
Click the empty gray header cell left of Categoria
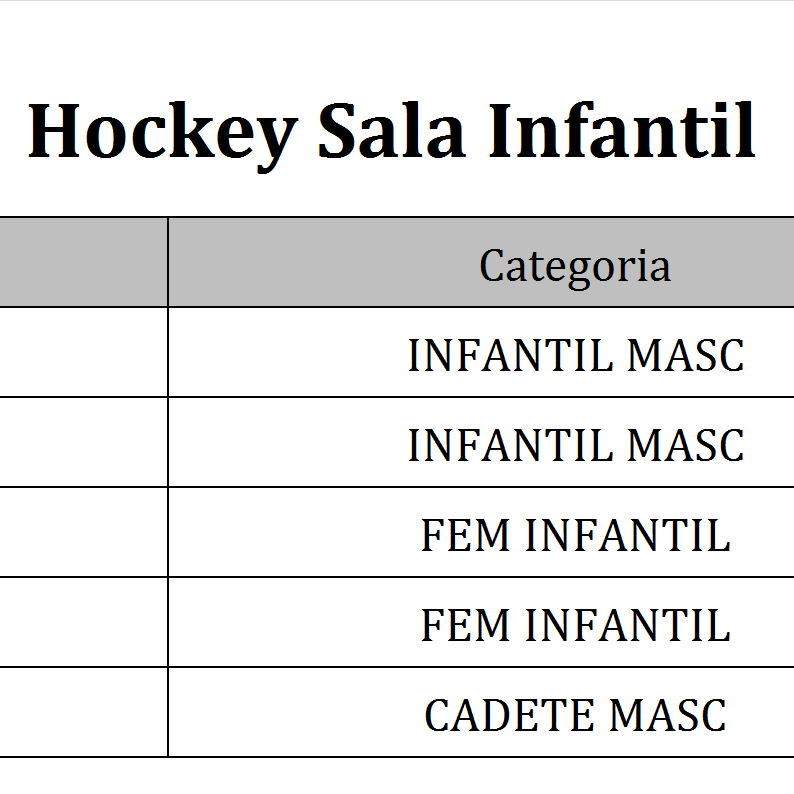tap(83, 263)
